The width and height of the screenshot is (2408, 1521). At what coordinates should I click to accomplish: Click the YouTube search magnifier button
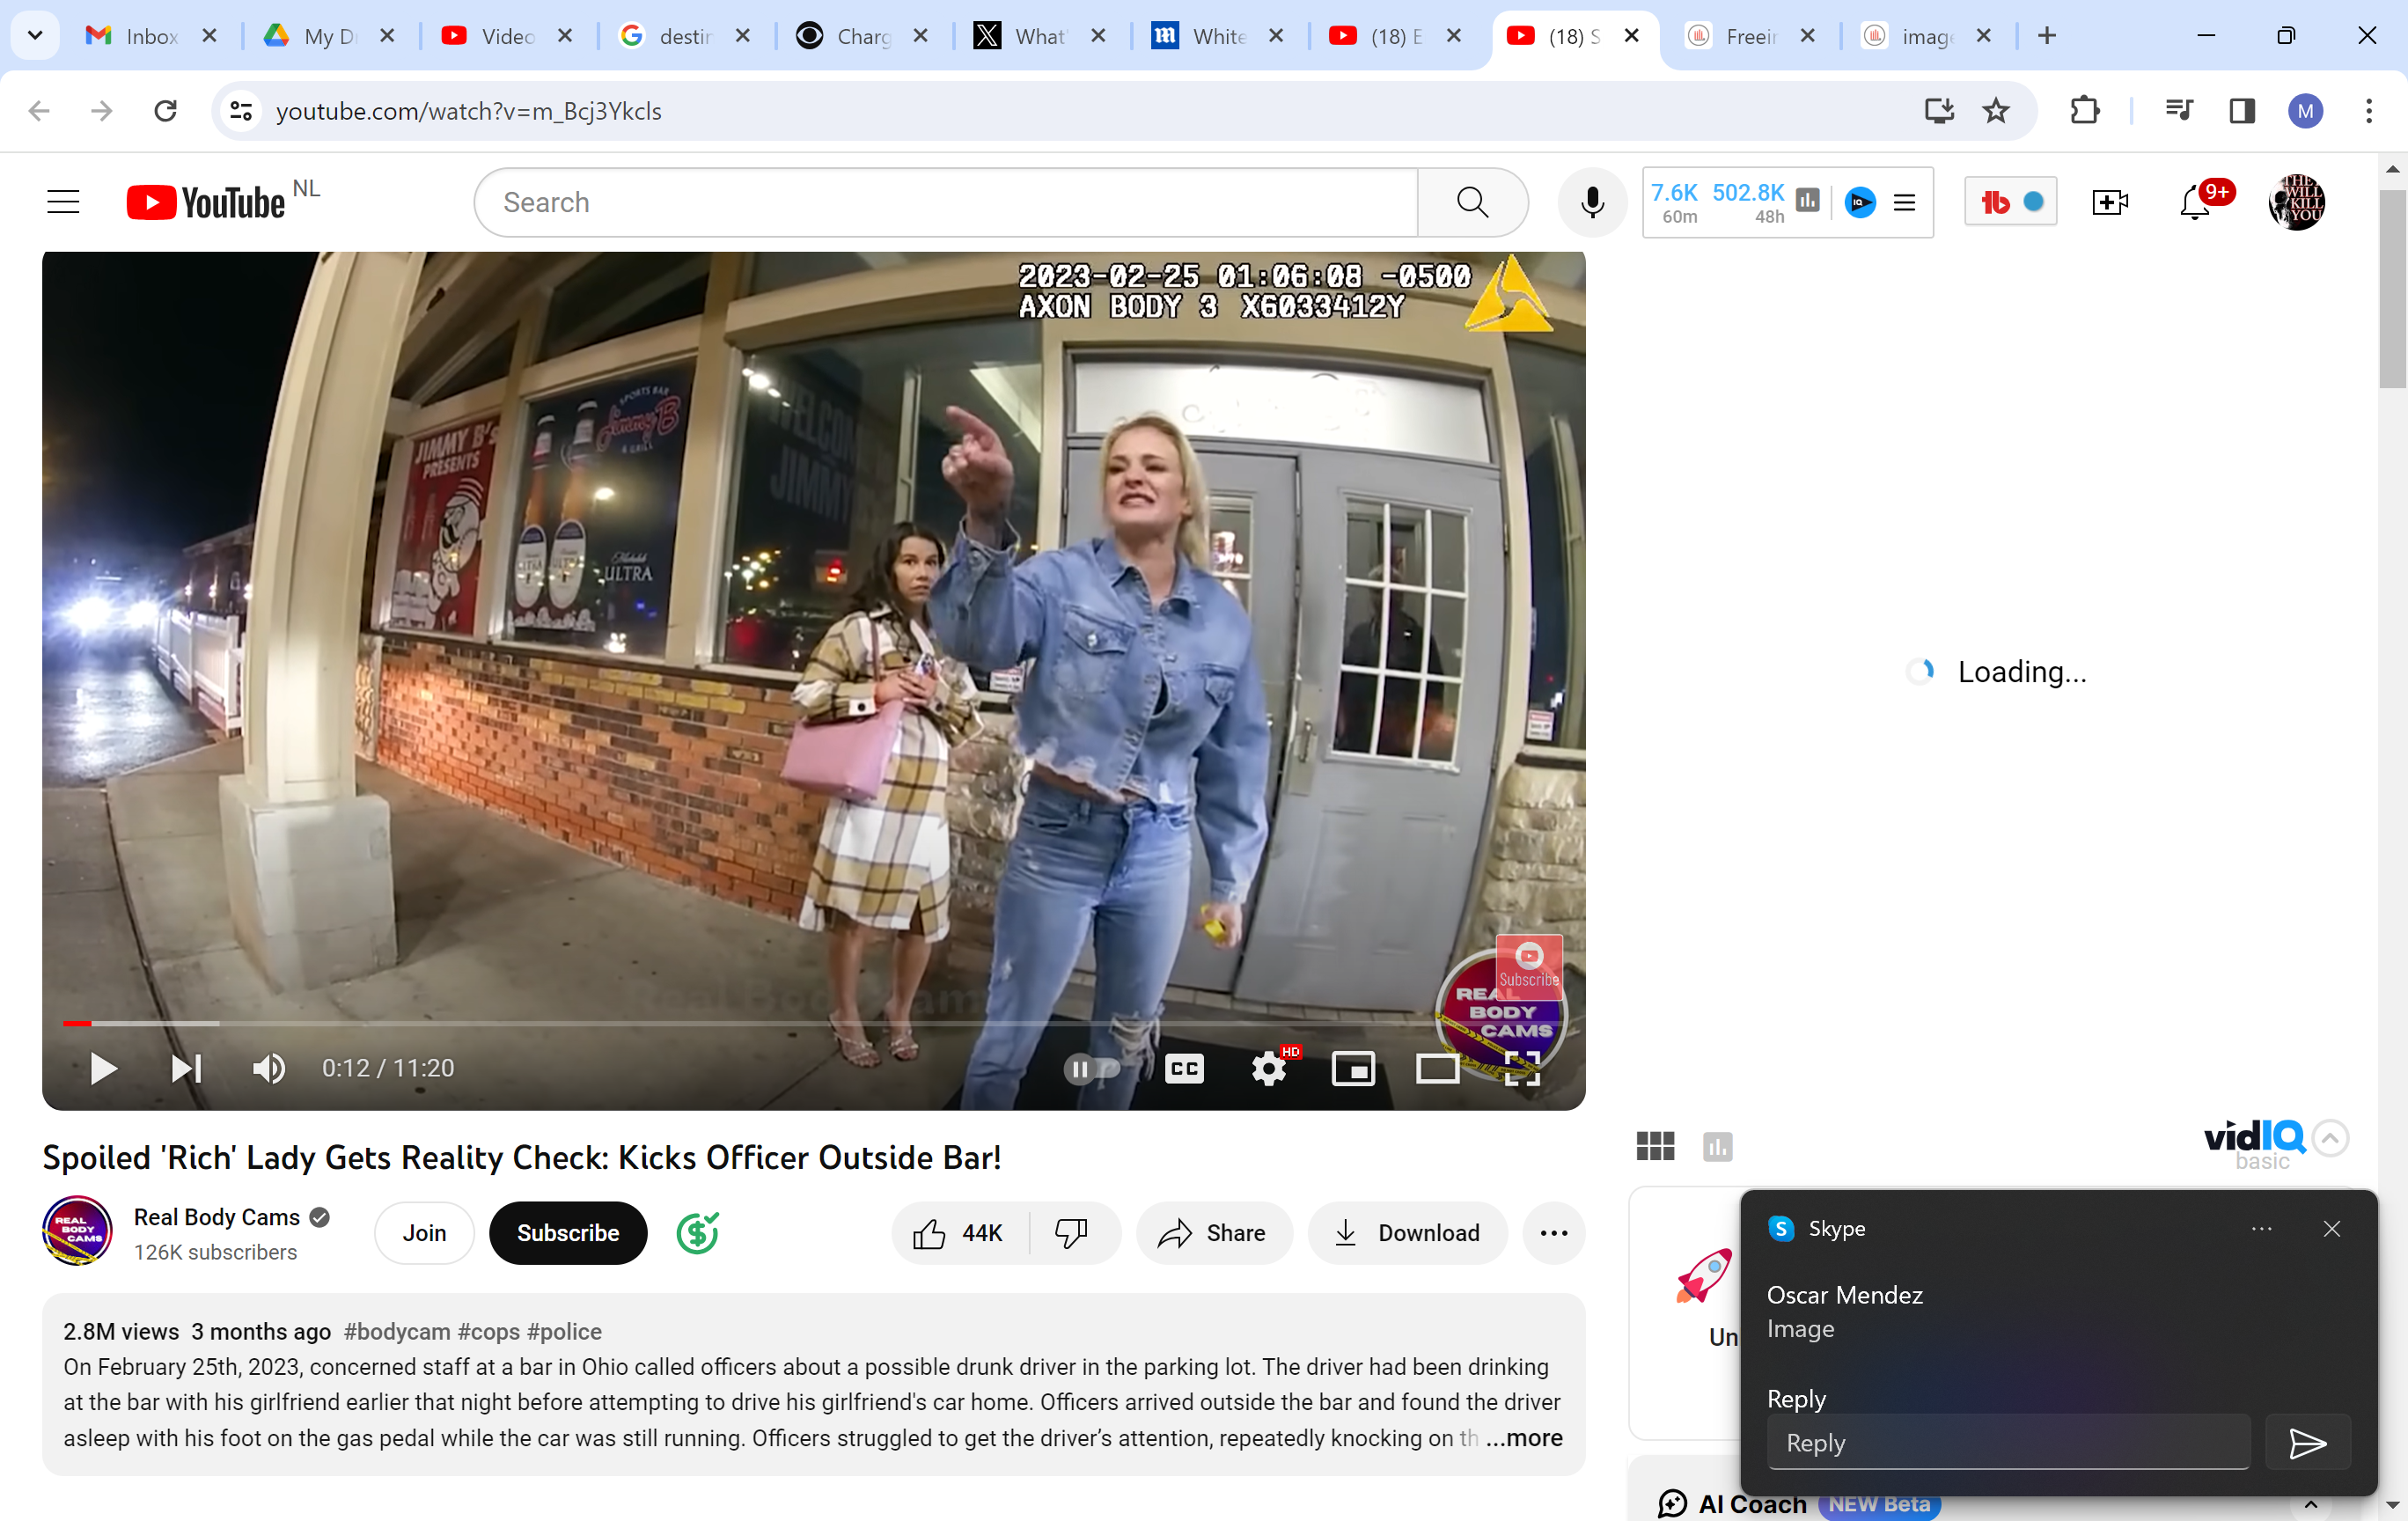tap(1472, 202)
